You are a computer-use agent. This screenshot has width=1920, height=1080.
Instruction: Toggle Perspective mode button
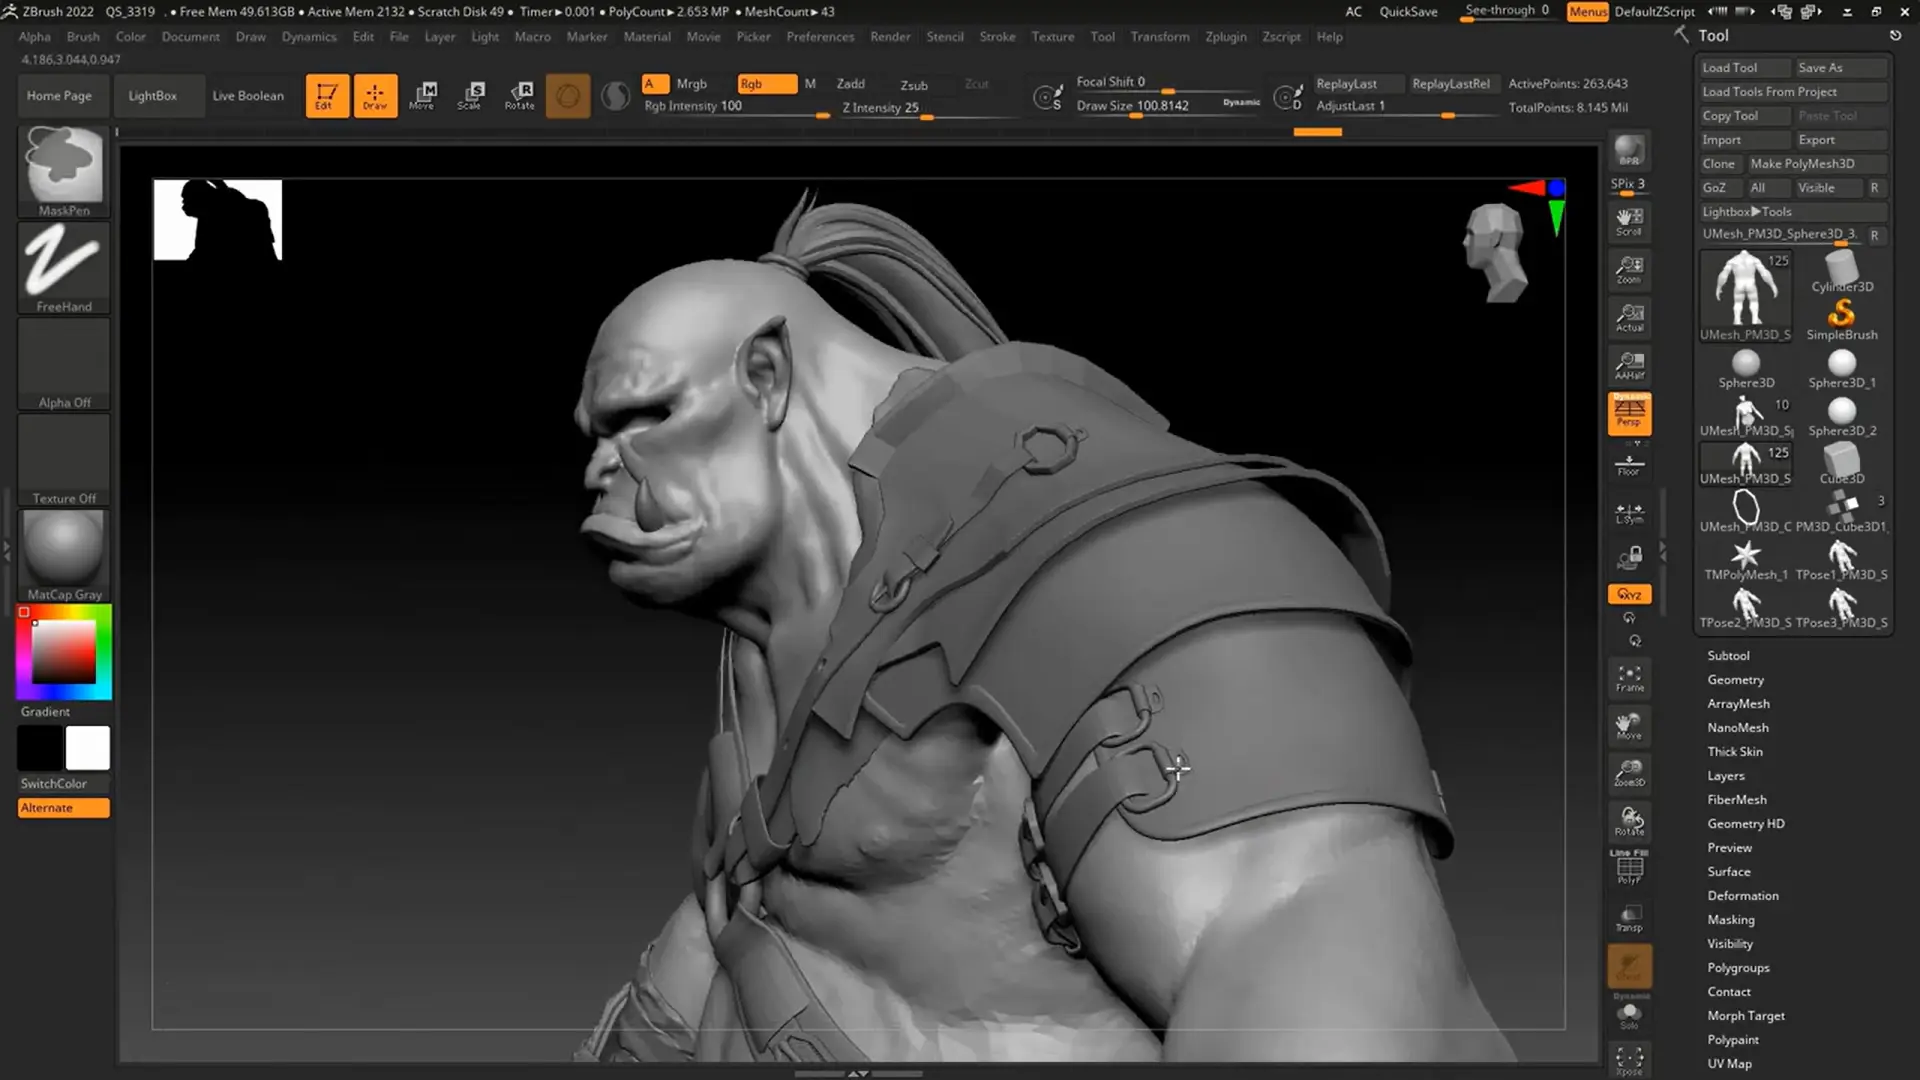(x=1629, y=412)
